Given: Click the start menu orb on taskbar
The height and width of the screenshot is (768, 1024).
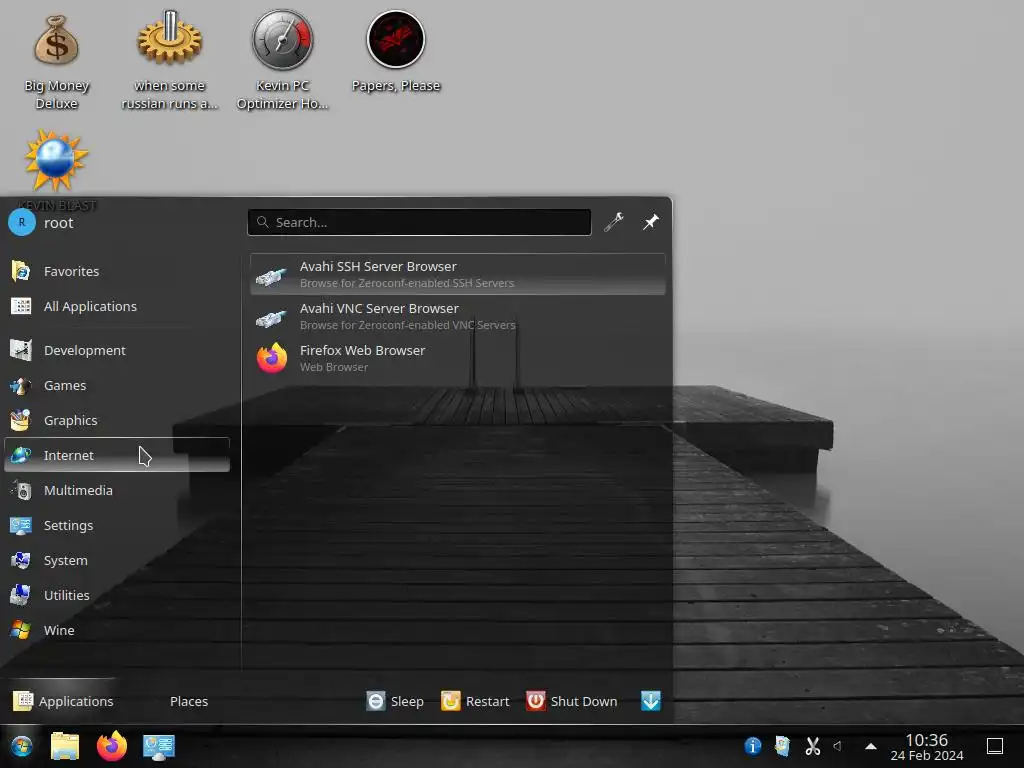Looking at the screenshot, I should 22,746.
